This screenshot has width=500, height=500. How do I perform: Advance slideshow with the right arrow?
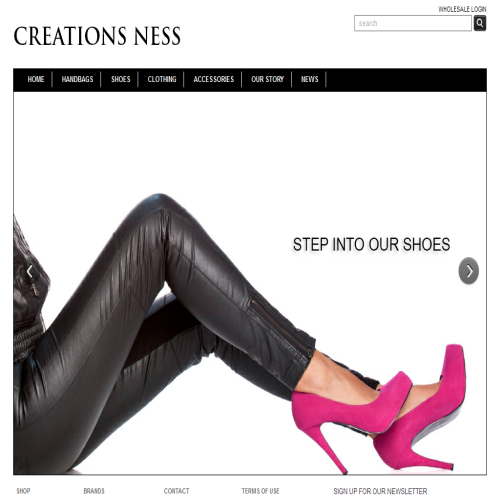[x=469, y=271]
